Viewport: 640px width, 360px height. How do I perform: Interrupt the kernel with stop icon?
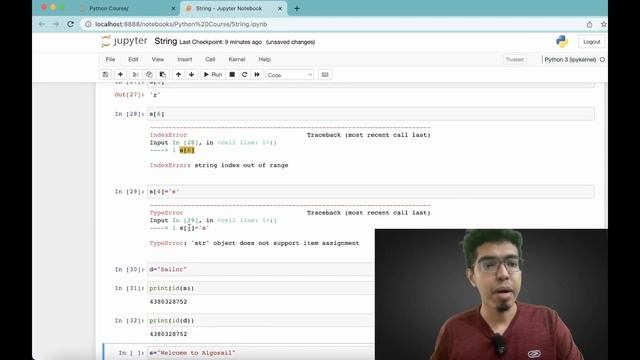pos(232,75)
